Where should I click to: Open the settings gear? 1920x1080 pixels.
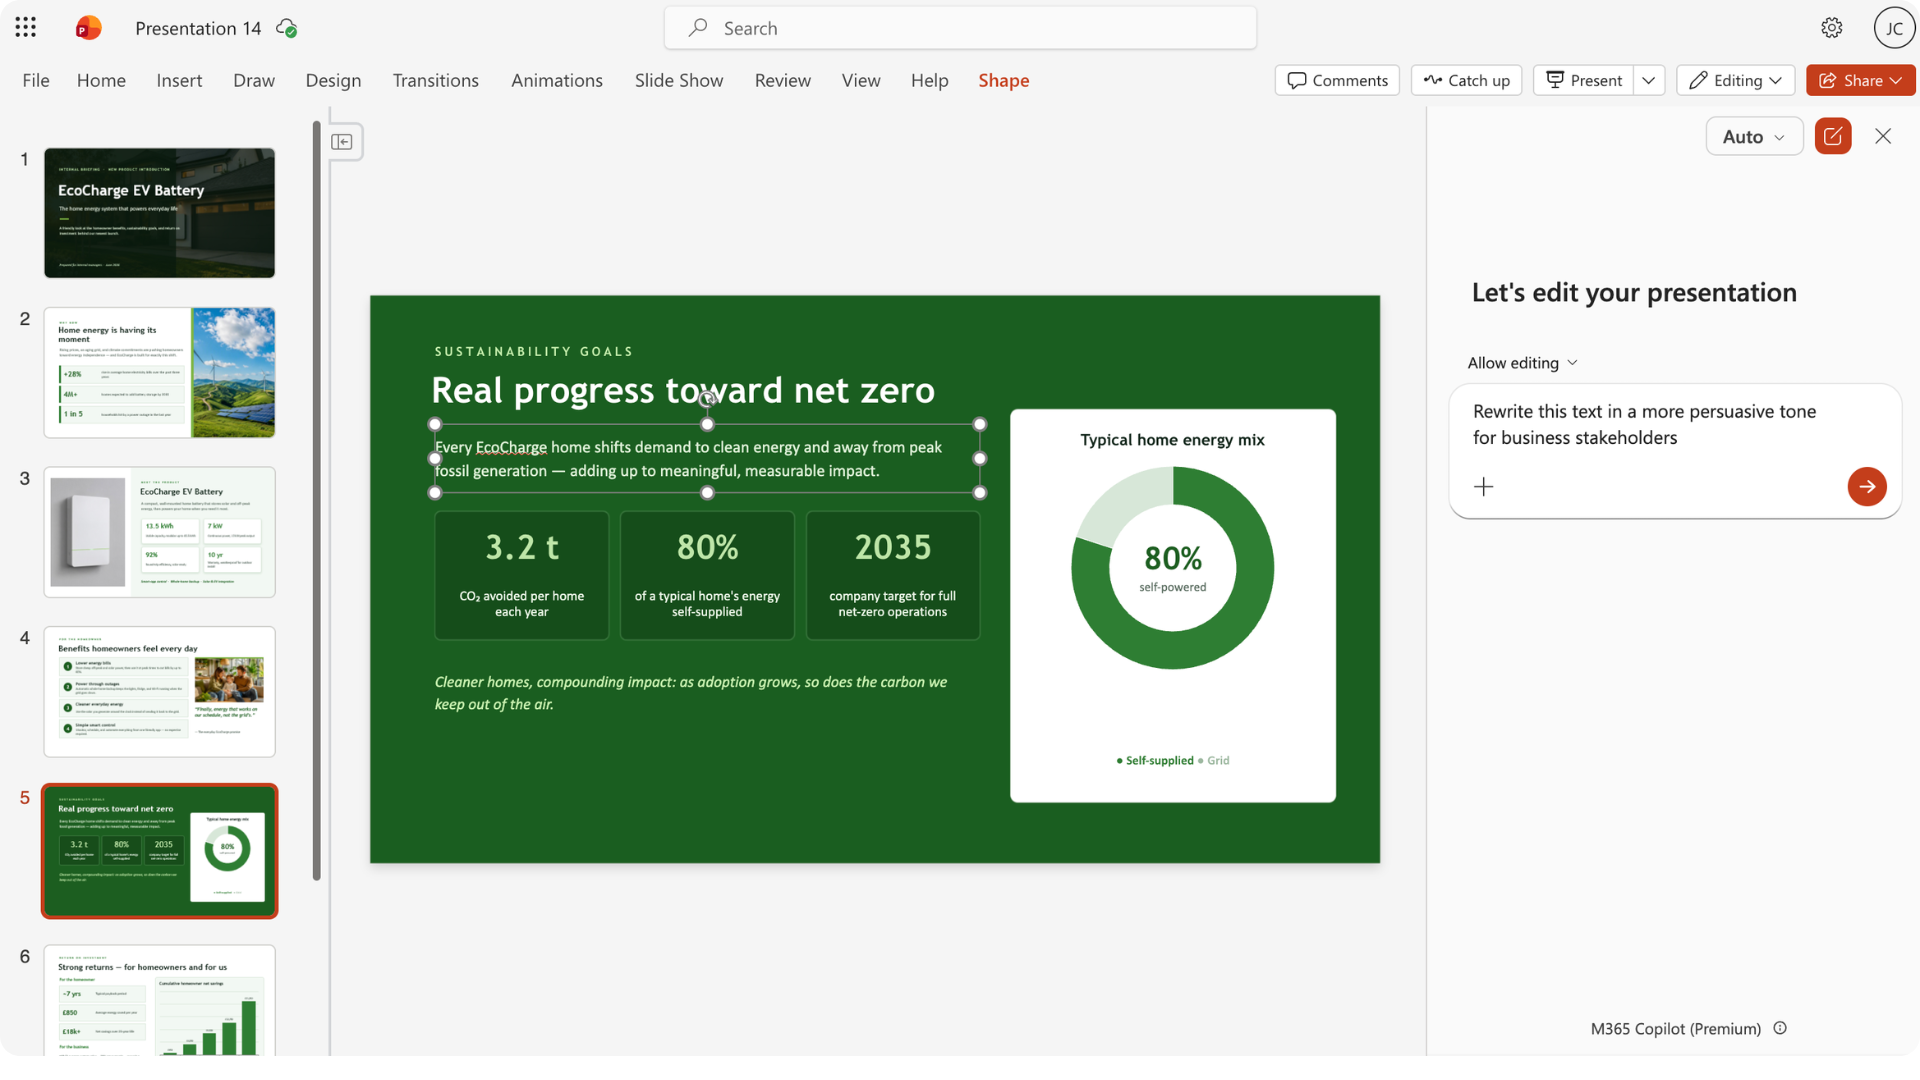1831,28
